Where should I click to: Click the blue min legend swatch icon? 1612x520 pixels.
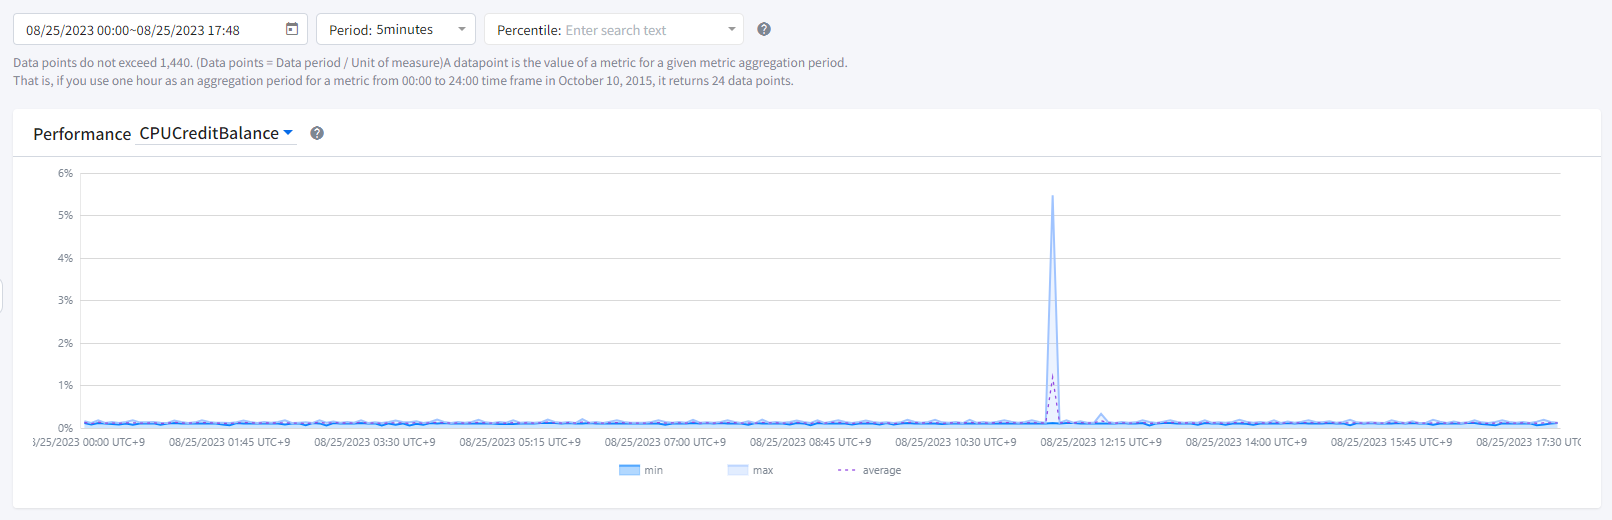point(629,470)
